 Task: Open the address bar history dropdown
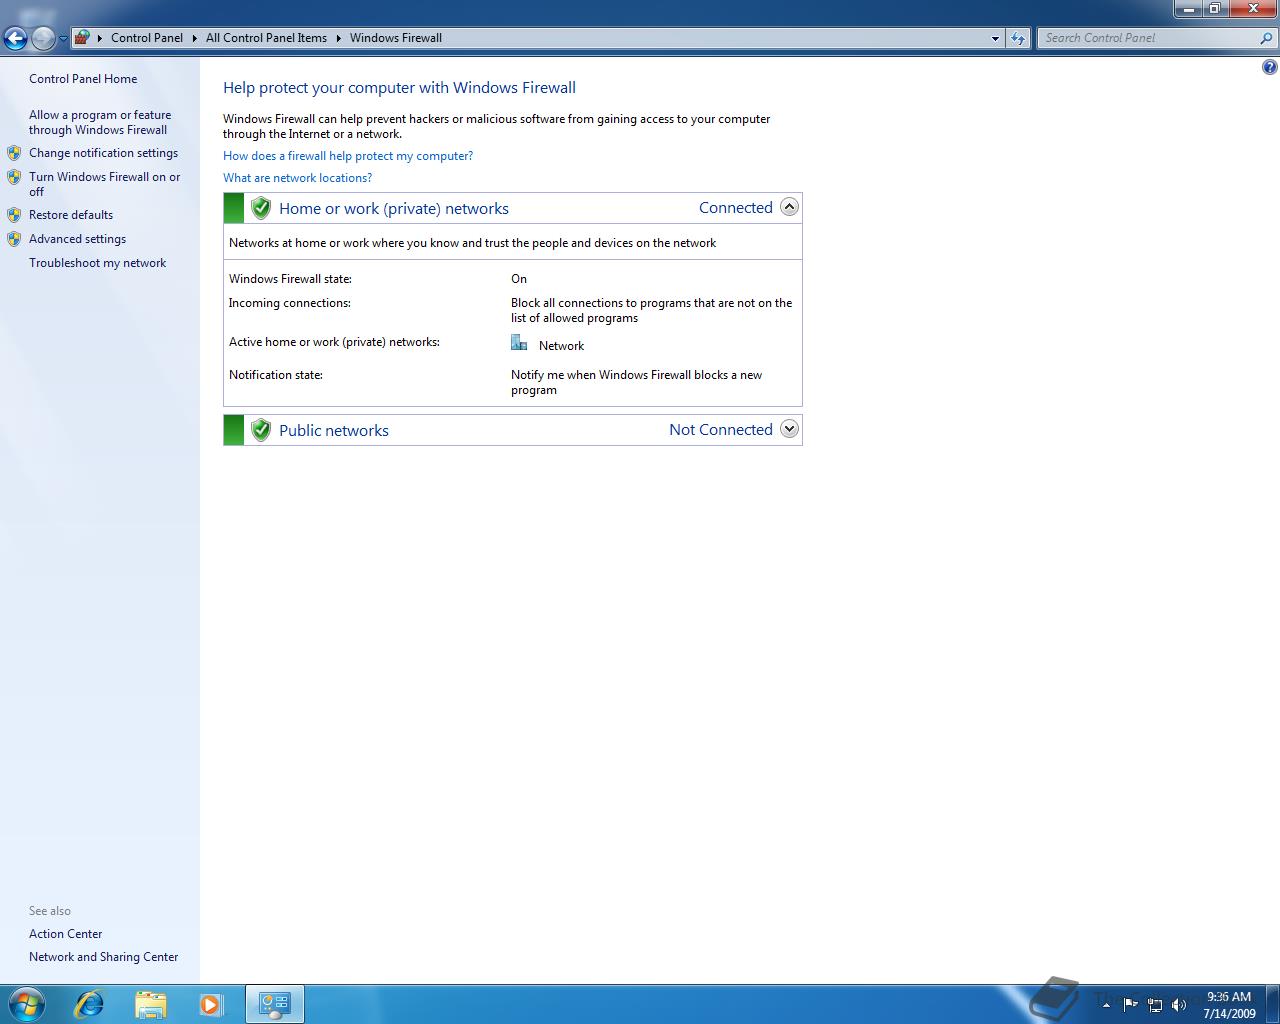tap(995, 38)
